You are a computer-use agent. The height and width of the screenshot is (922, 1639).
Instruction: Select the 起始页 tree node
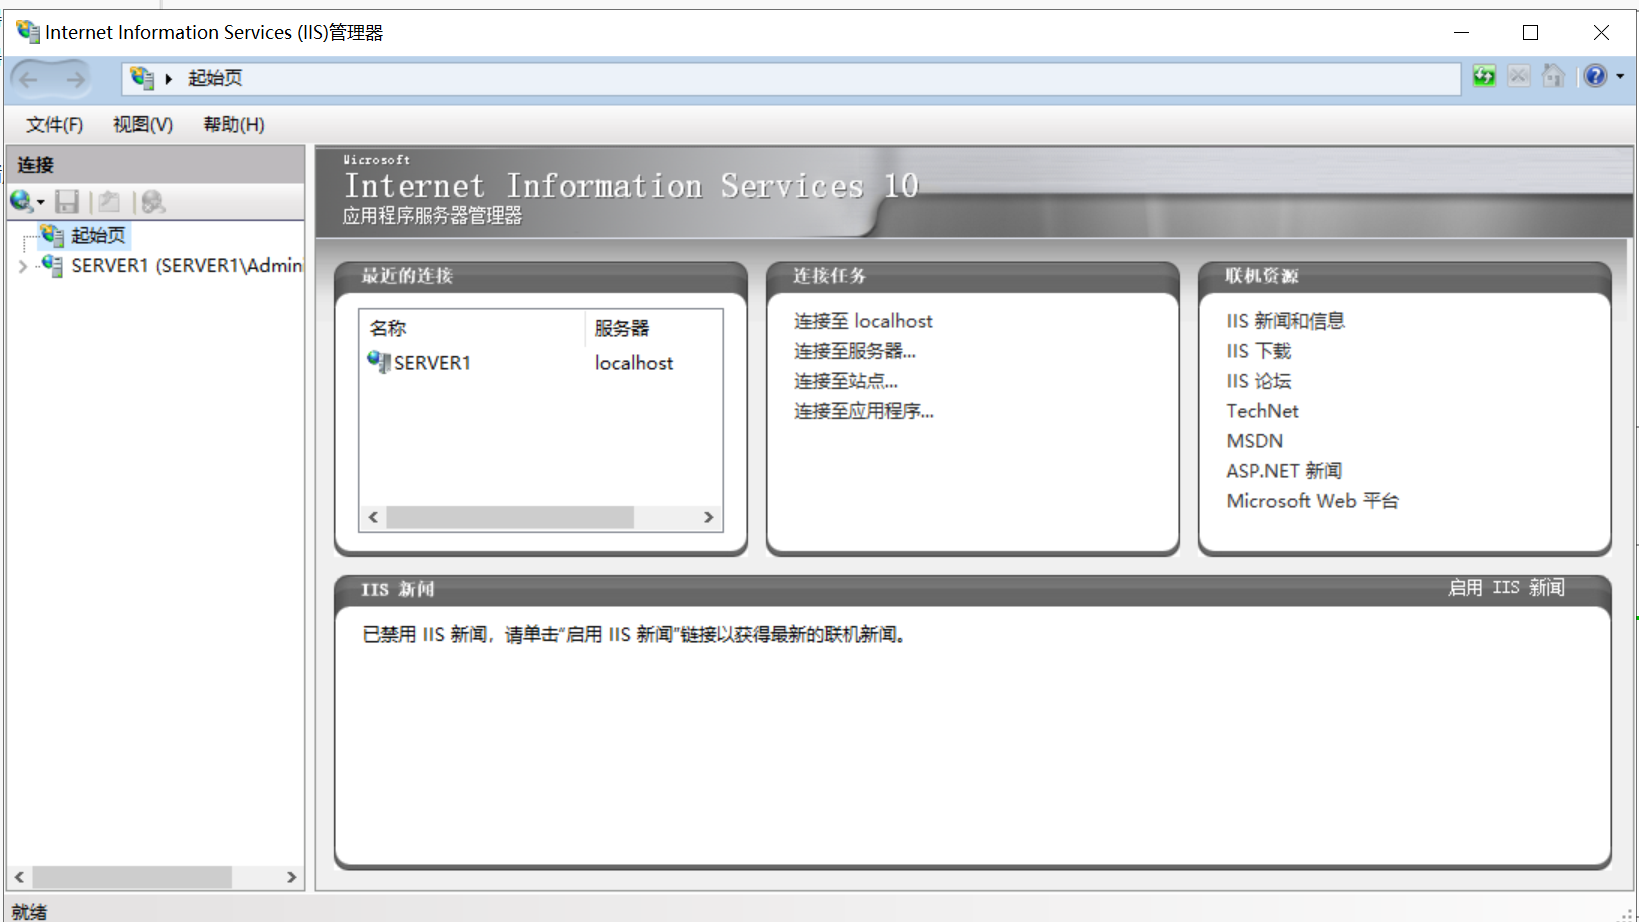[x=98, y=236]
